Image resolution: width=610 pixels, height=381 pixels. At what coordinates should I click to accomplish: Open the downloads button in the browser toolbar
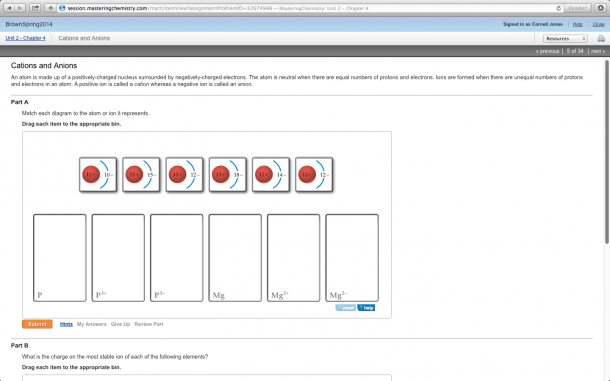pos(601,8)
